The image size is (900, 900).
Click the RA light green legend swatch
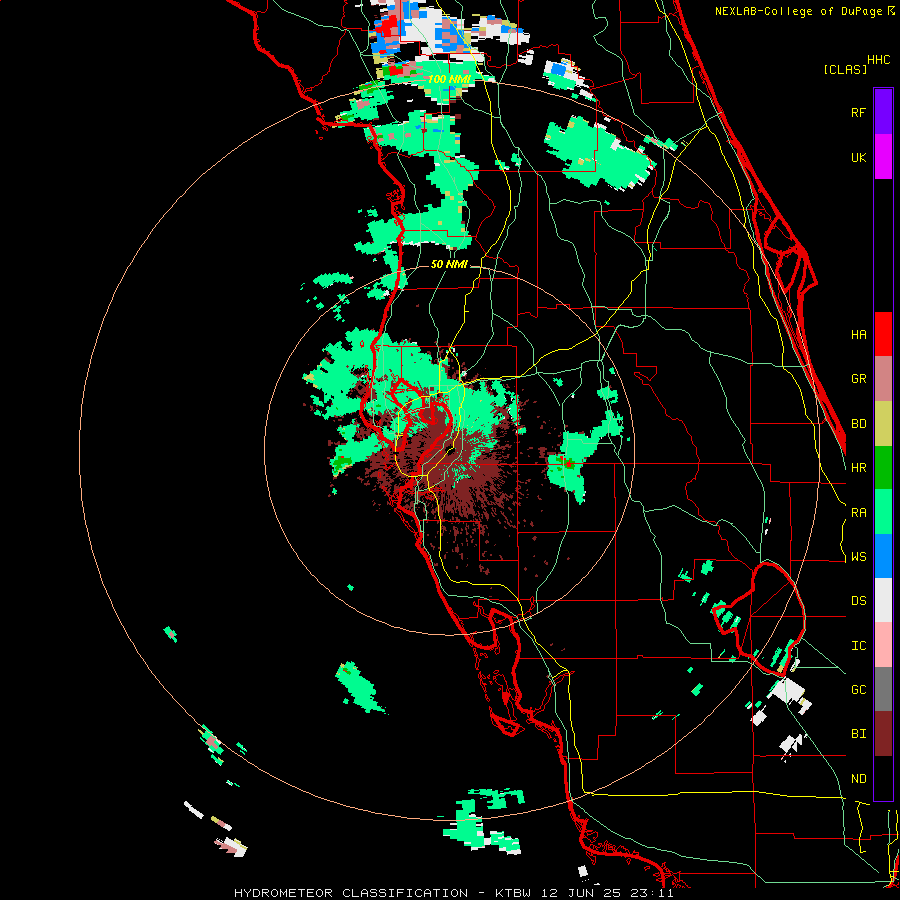click(883, 512)
